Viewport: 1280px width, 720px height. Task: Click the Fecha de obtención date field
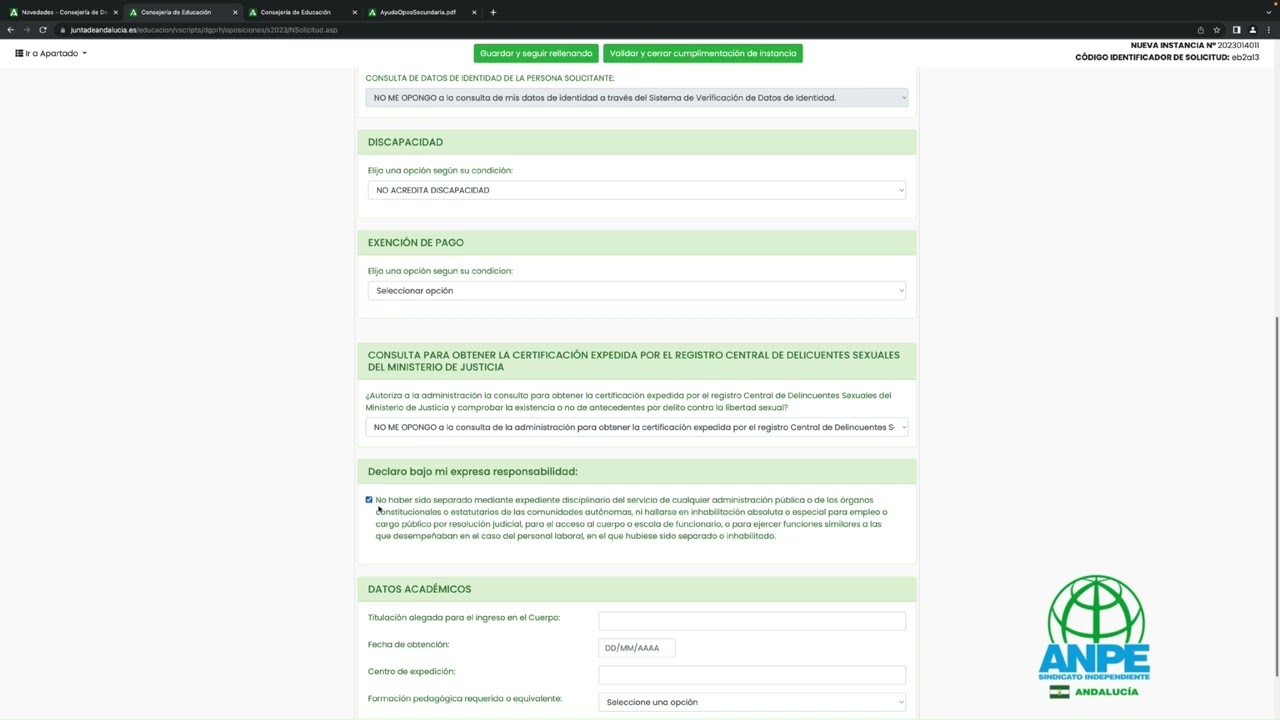637,648
